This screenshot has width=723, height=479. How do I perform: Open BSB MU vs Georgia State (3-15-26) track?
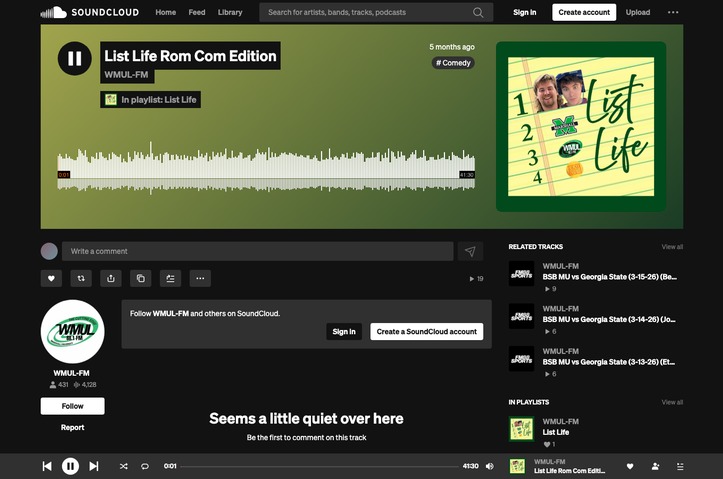(610, 277)
